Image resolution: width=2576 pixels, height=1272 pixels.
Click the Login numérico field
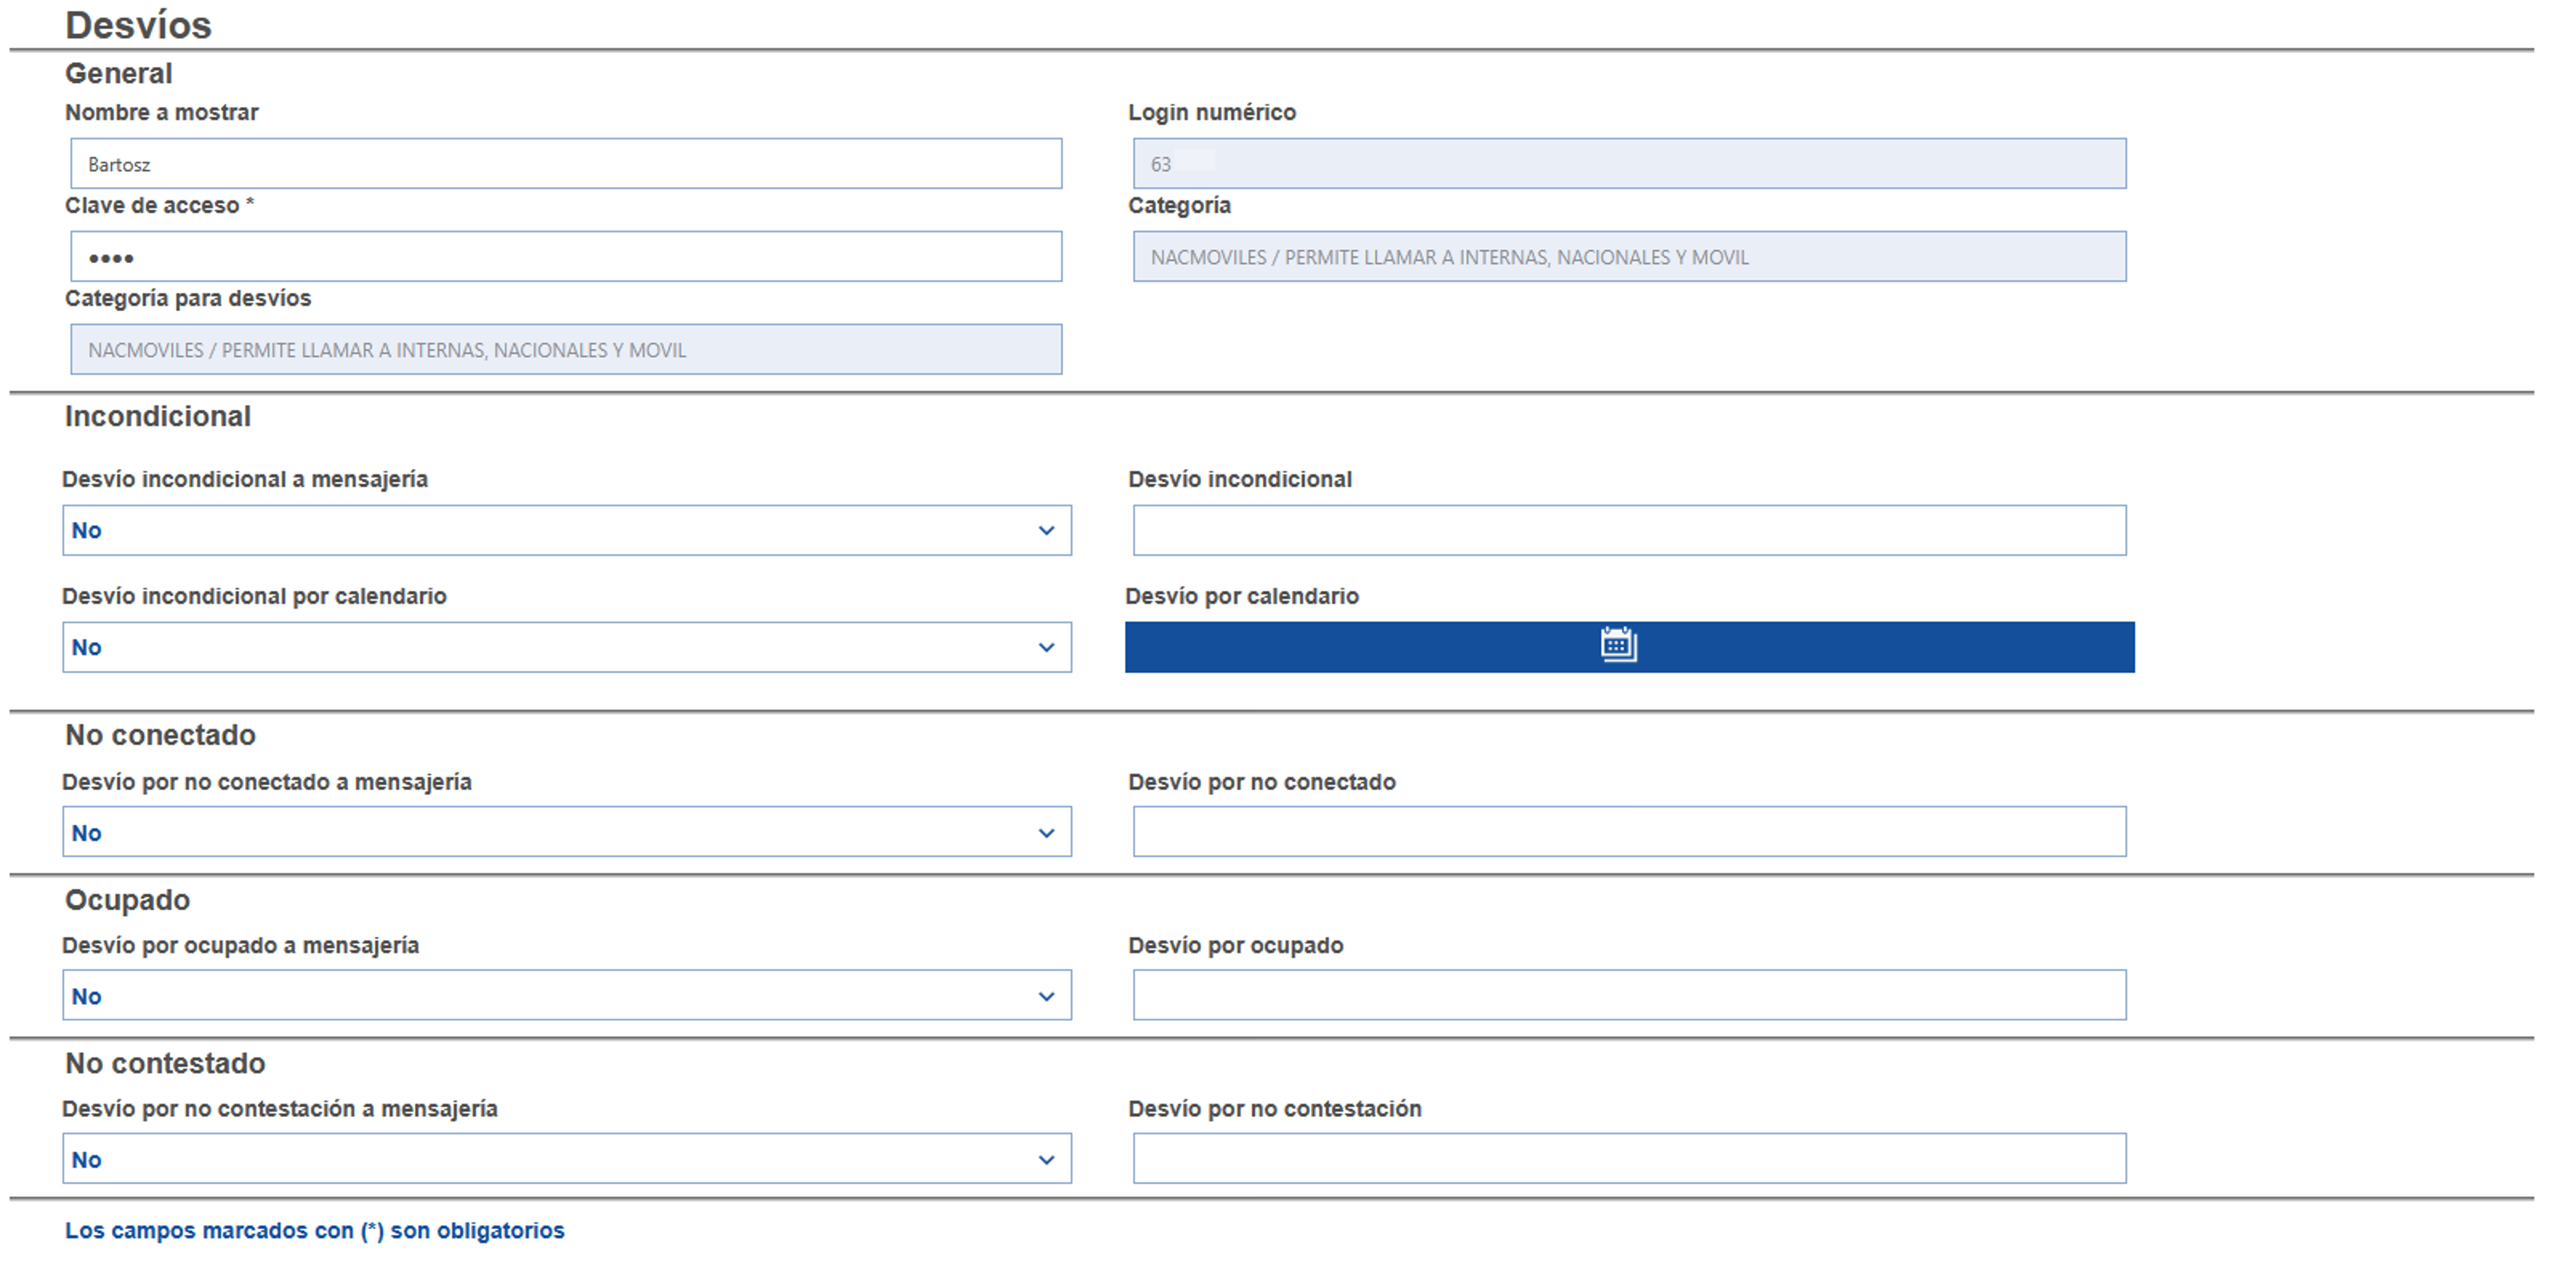(1629, 164)
